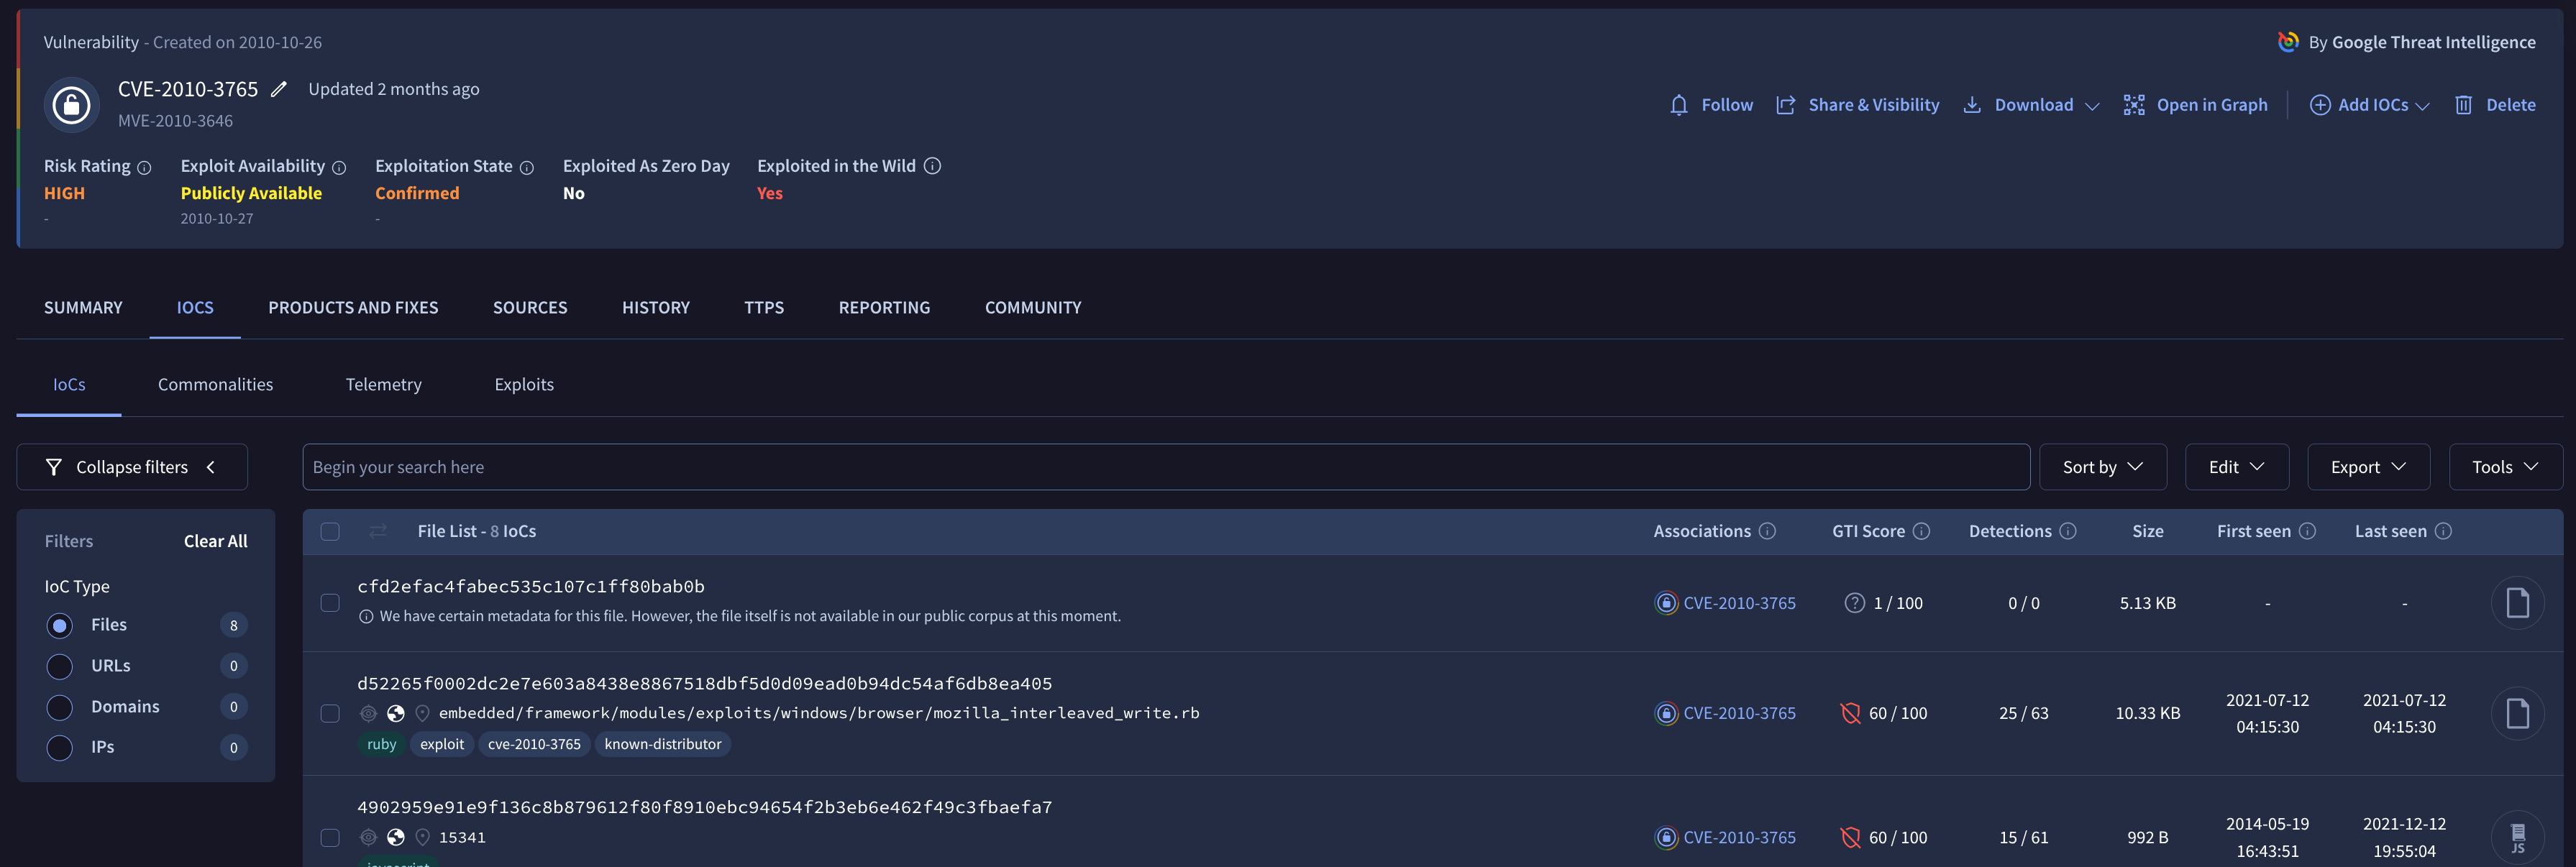
Task: Click the location pin icon beside 15341
Action: 422,837
